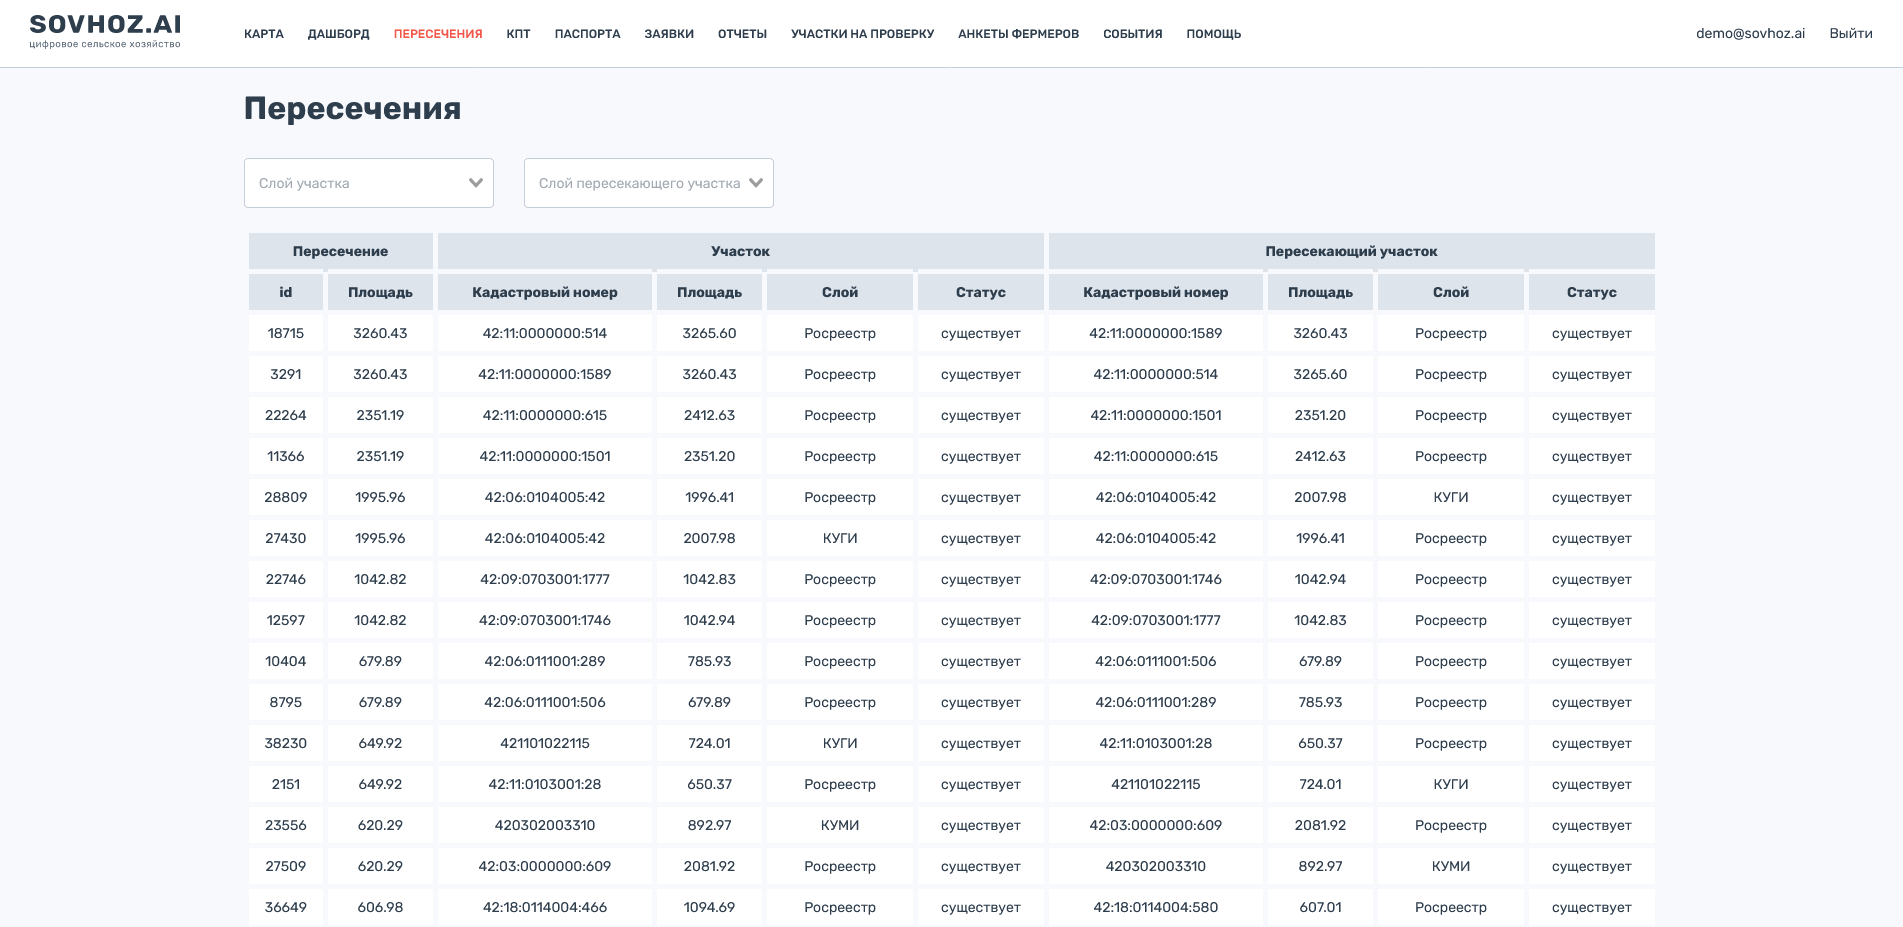Select the row with id 18715
Image resolution: width=1903 pixels, height=927 pixels.
[286, 333]
